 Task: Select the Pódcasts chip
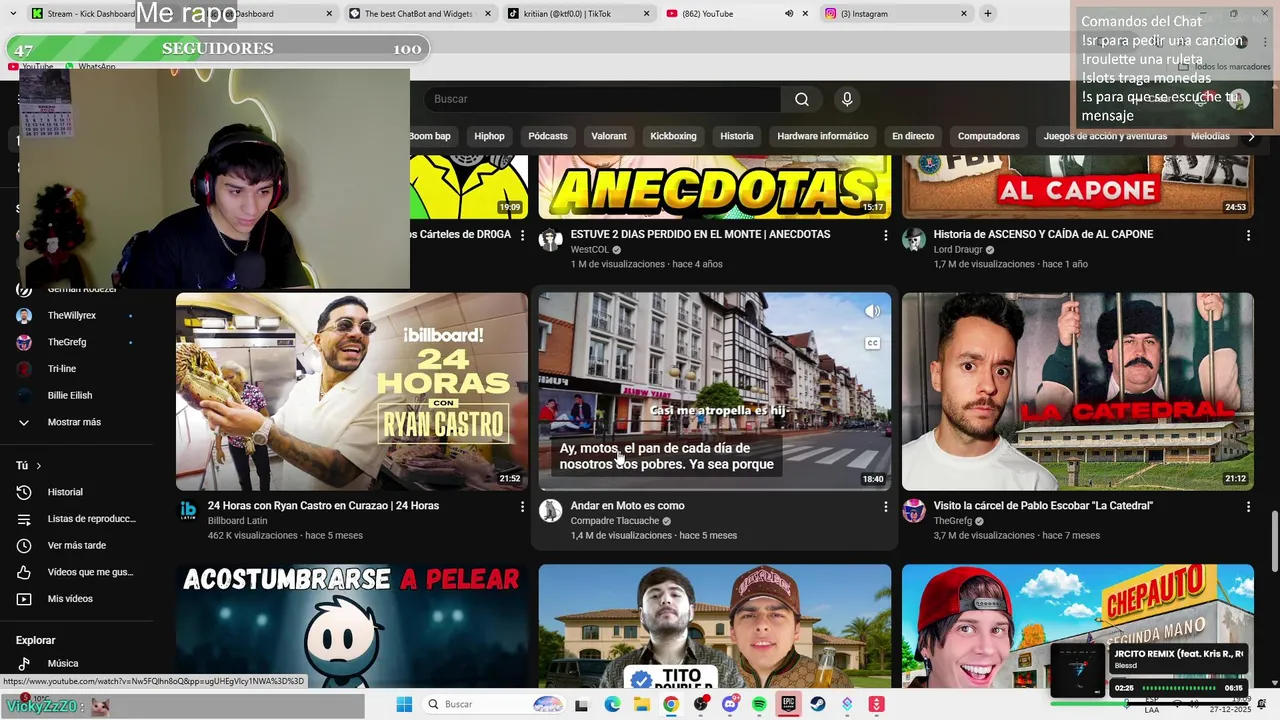click(x=548, y=136)
